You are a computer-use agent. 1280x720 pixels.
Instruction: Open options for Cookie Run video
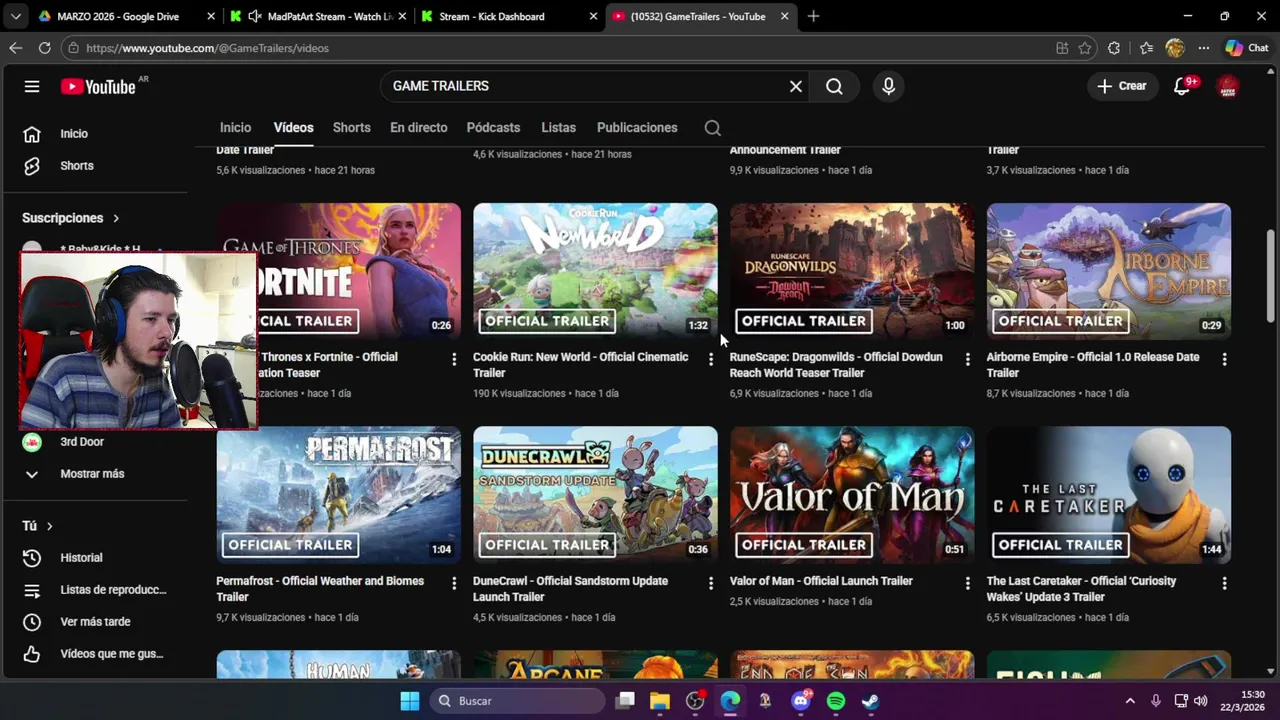pos(711,359)
